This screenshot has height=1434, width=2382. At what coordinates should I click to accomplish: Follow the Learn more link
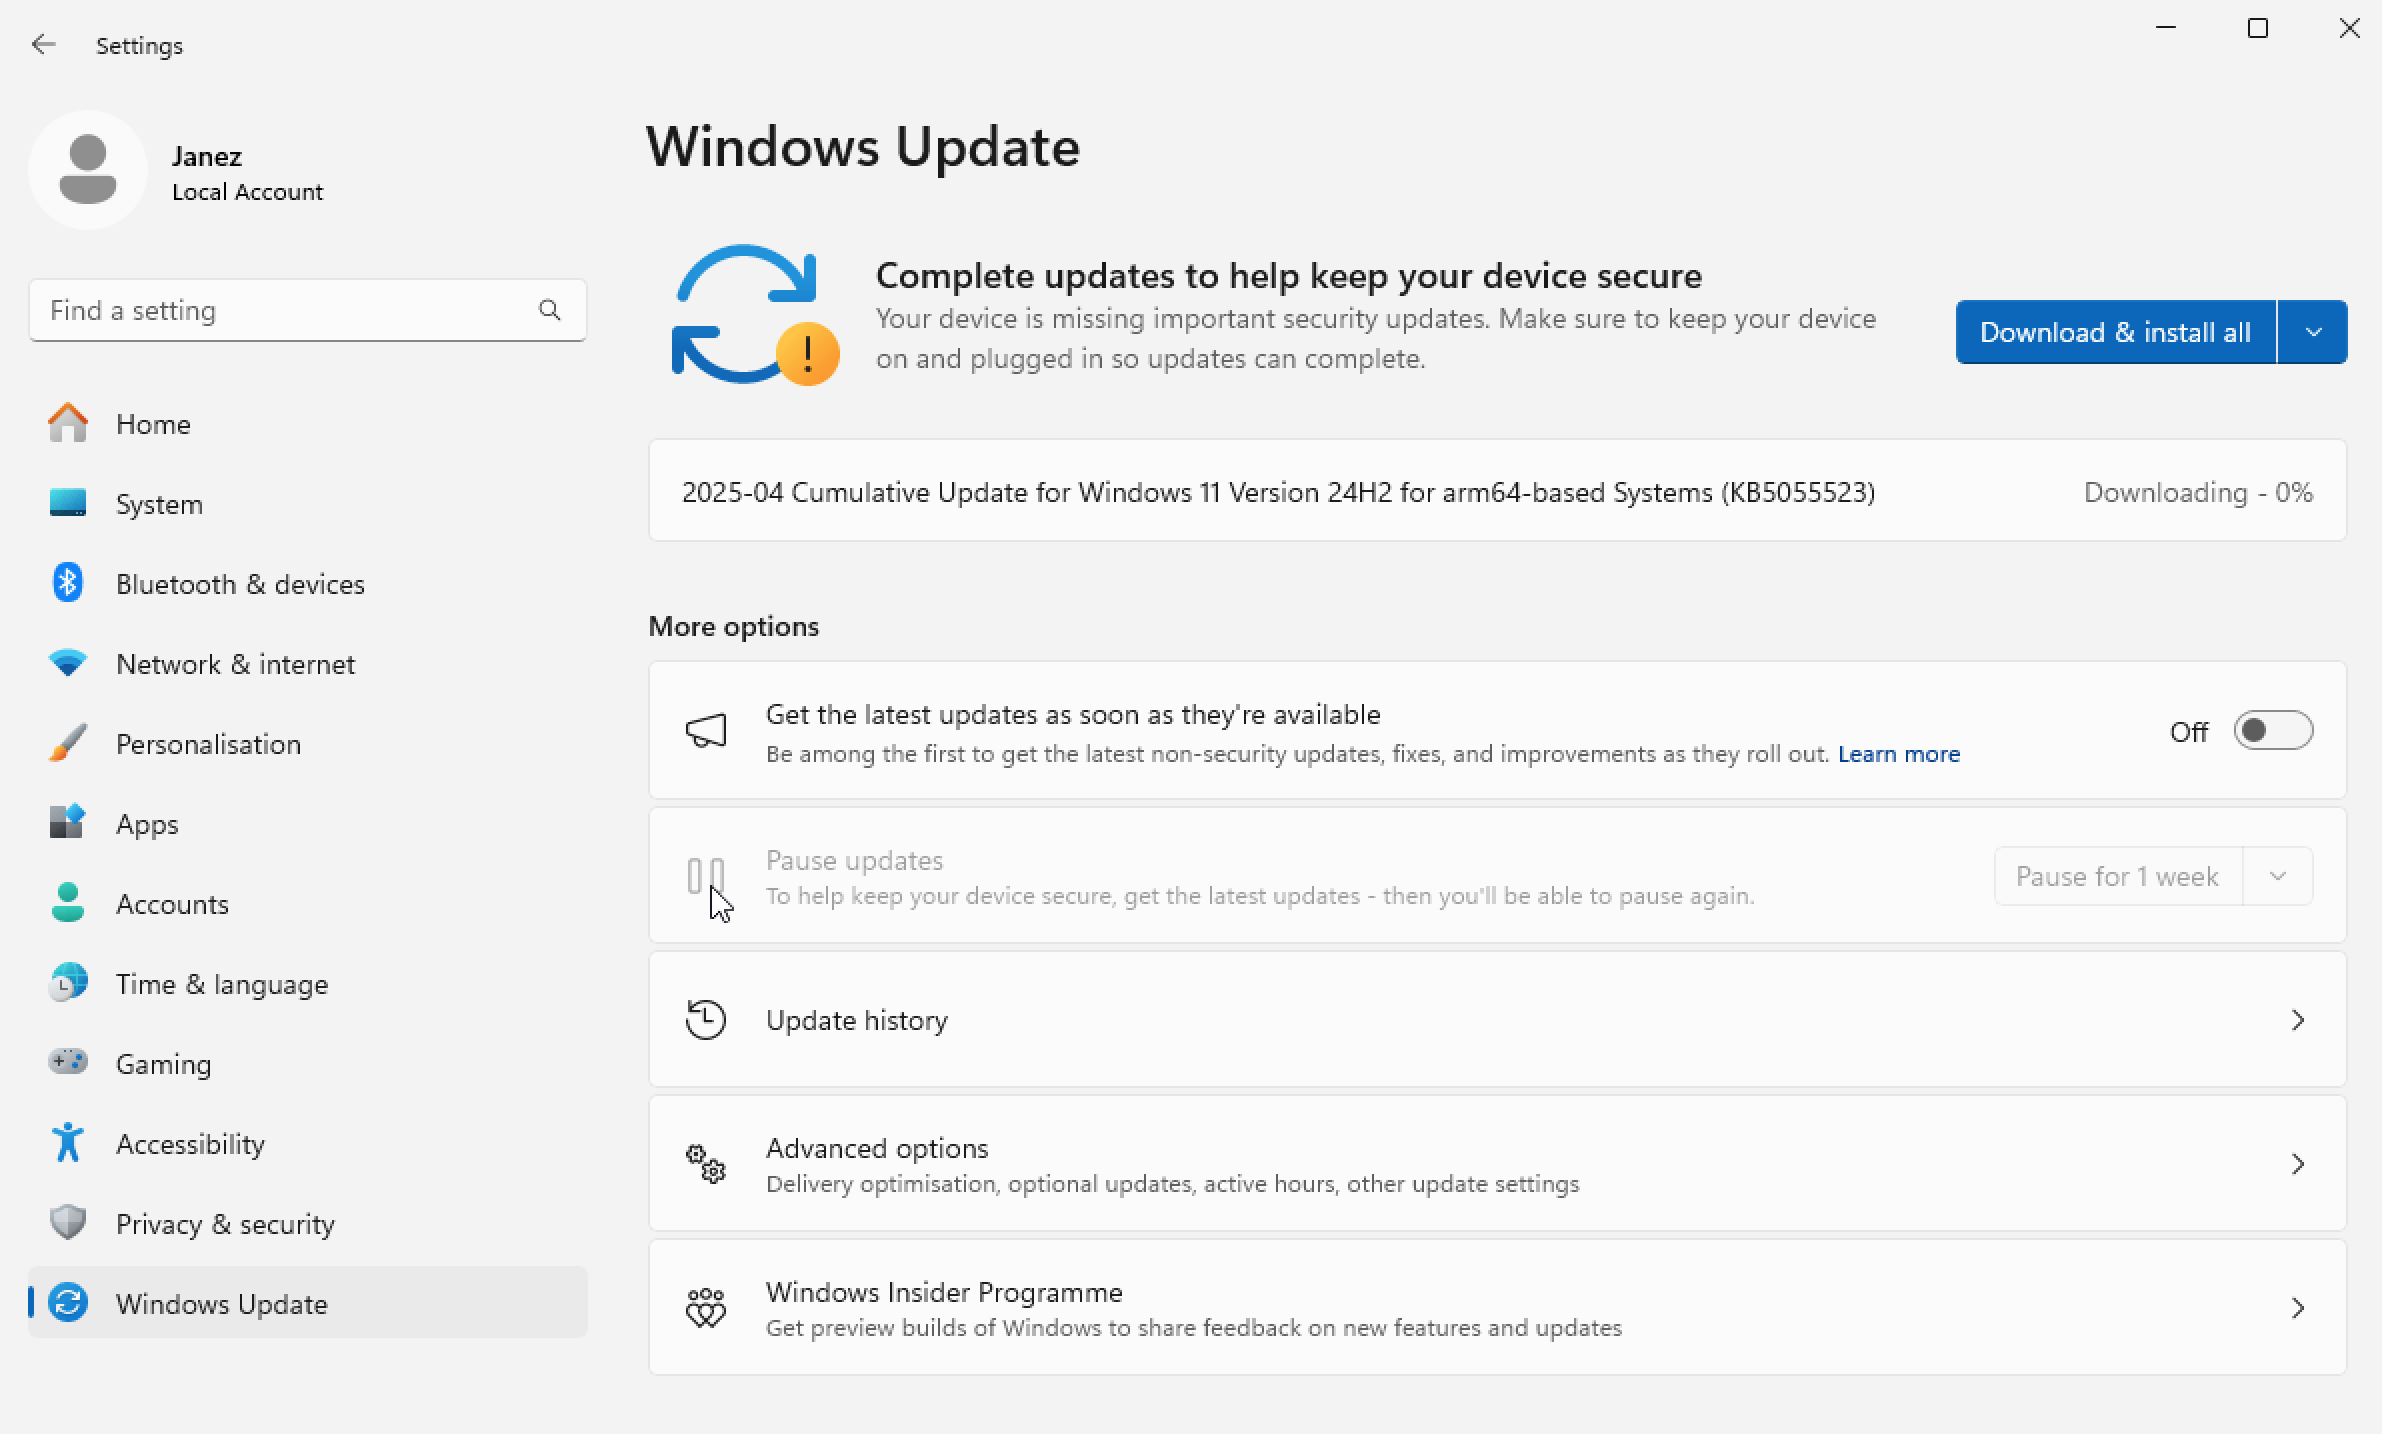1898,754
